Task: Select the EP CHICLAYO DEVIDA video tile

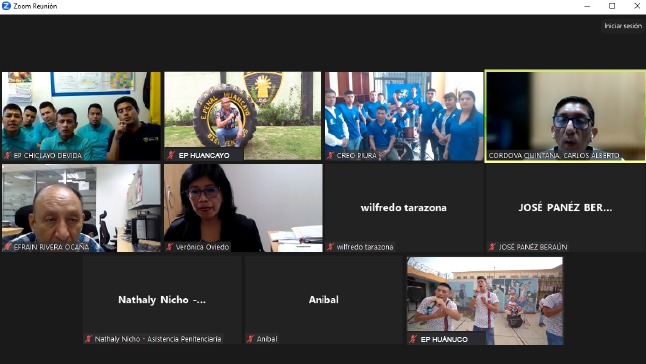Action: pos(81,116)
